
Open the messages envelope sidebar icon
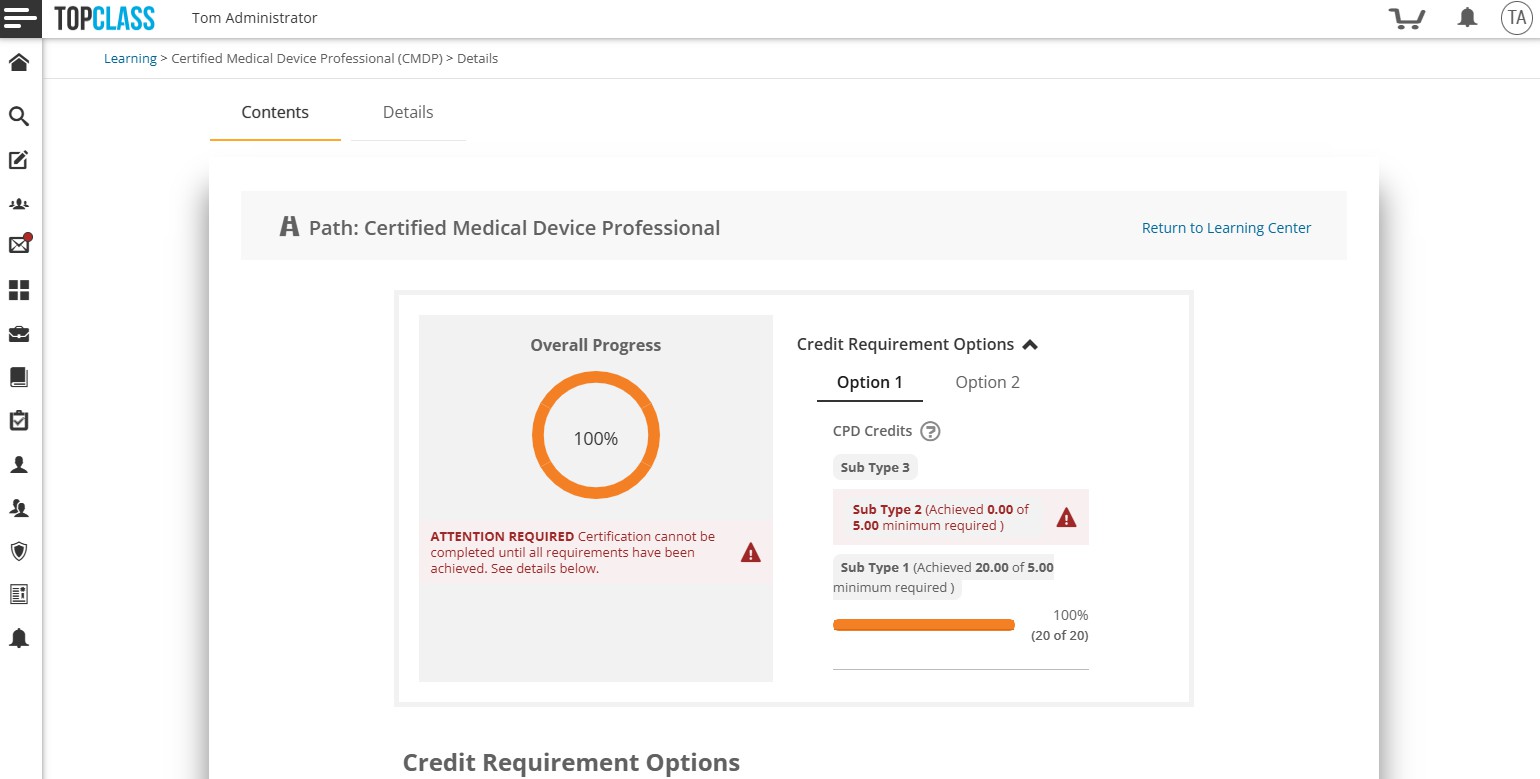click(20, 244)
